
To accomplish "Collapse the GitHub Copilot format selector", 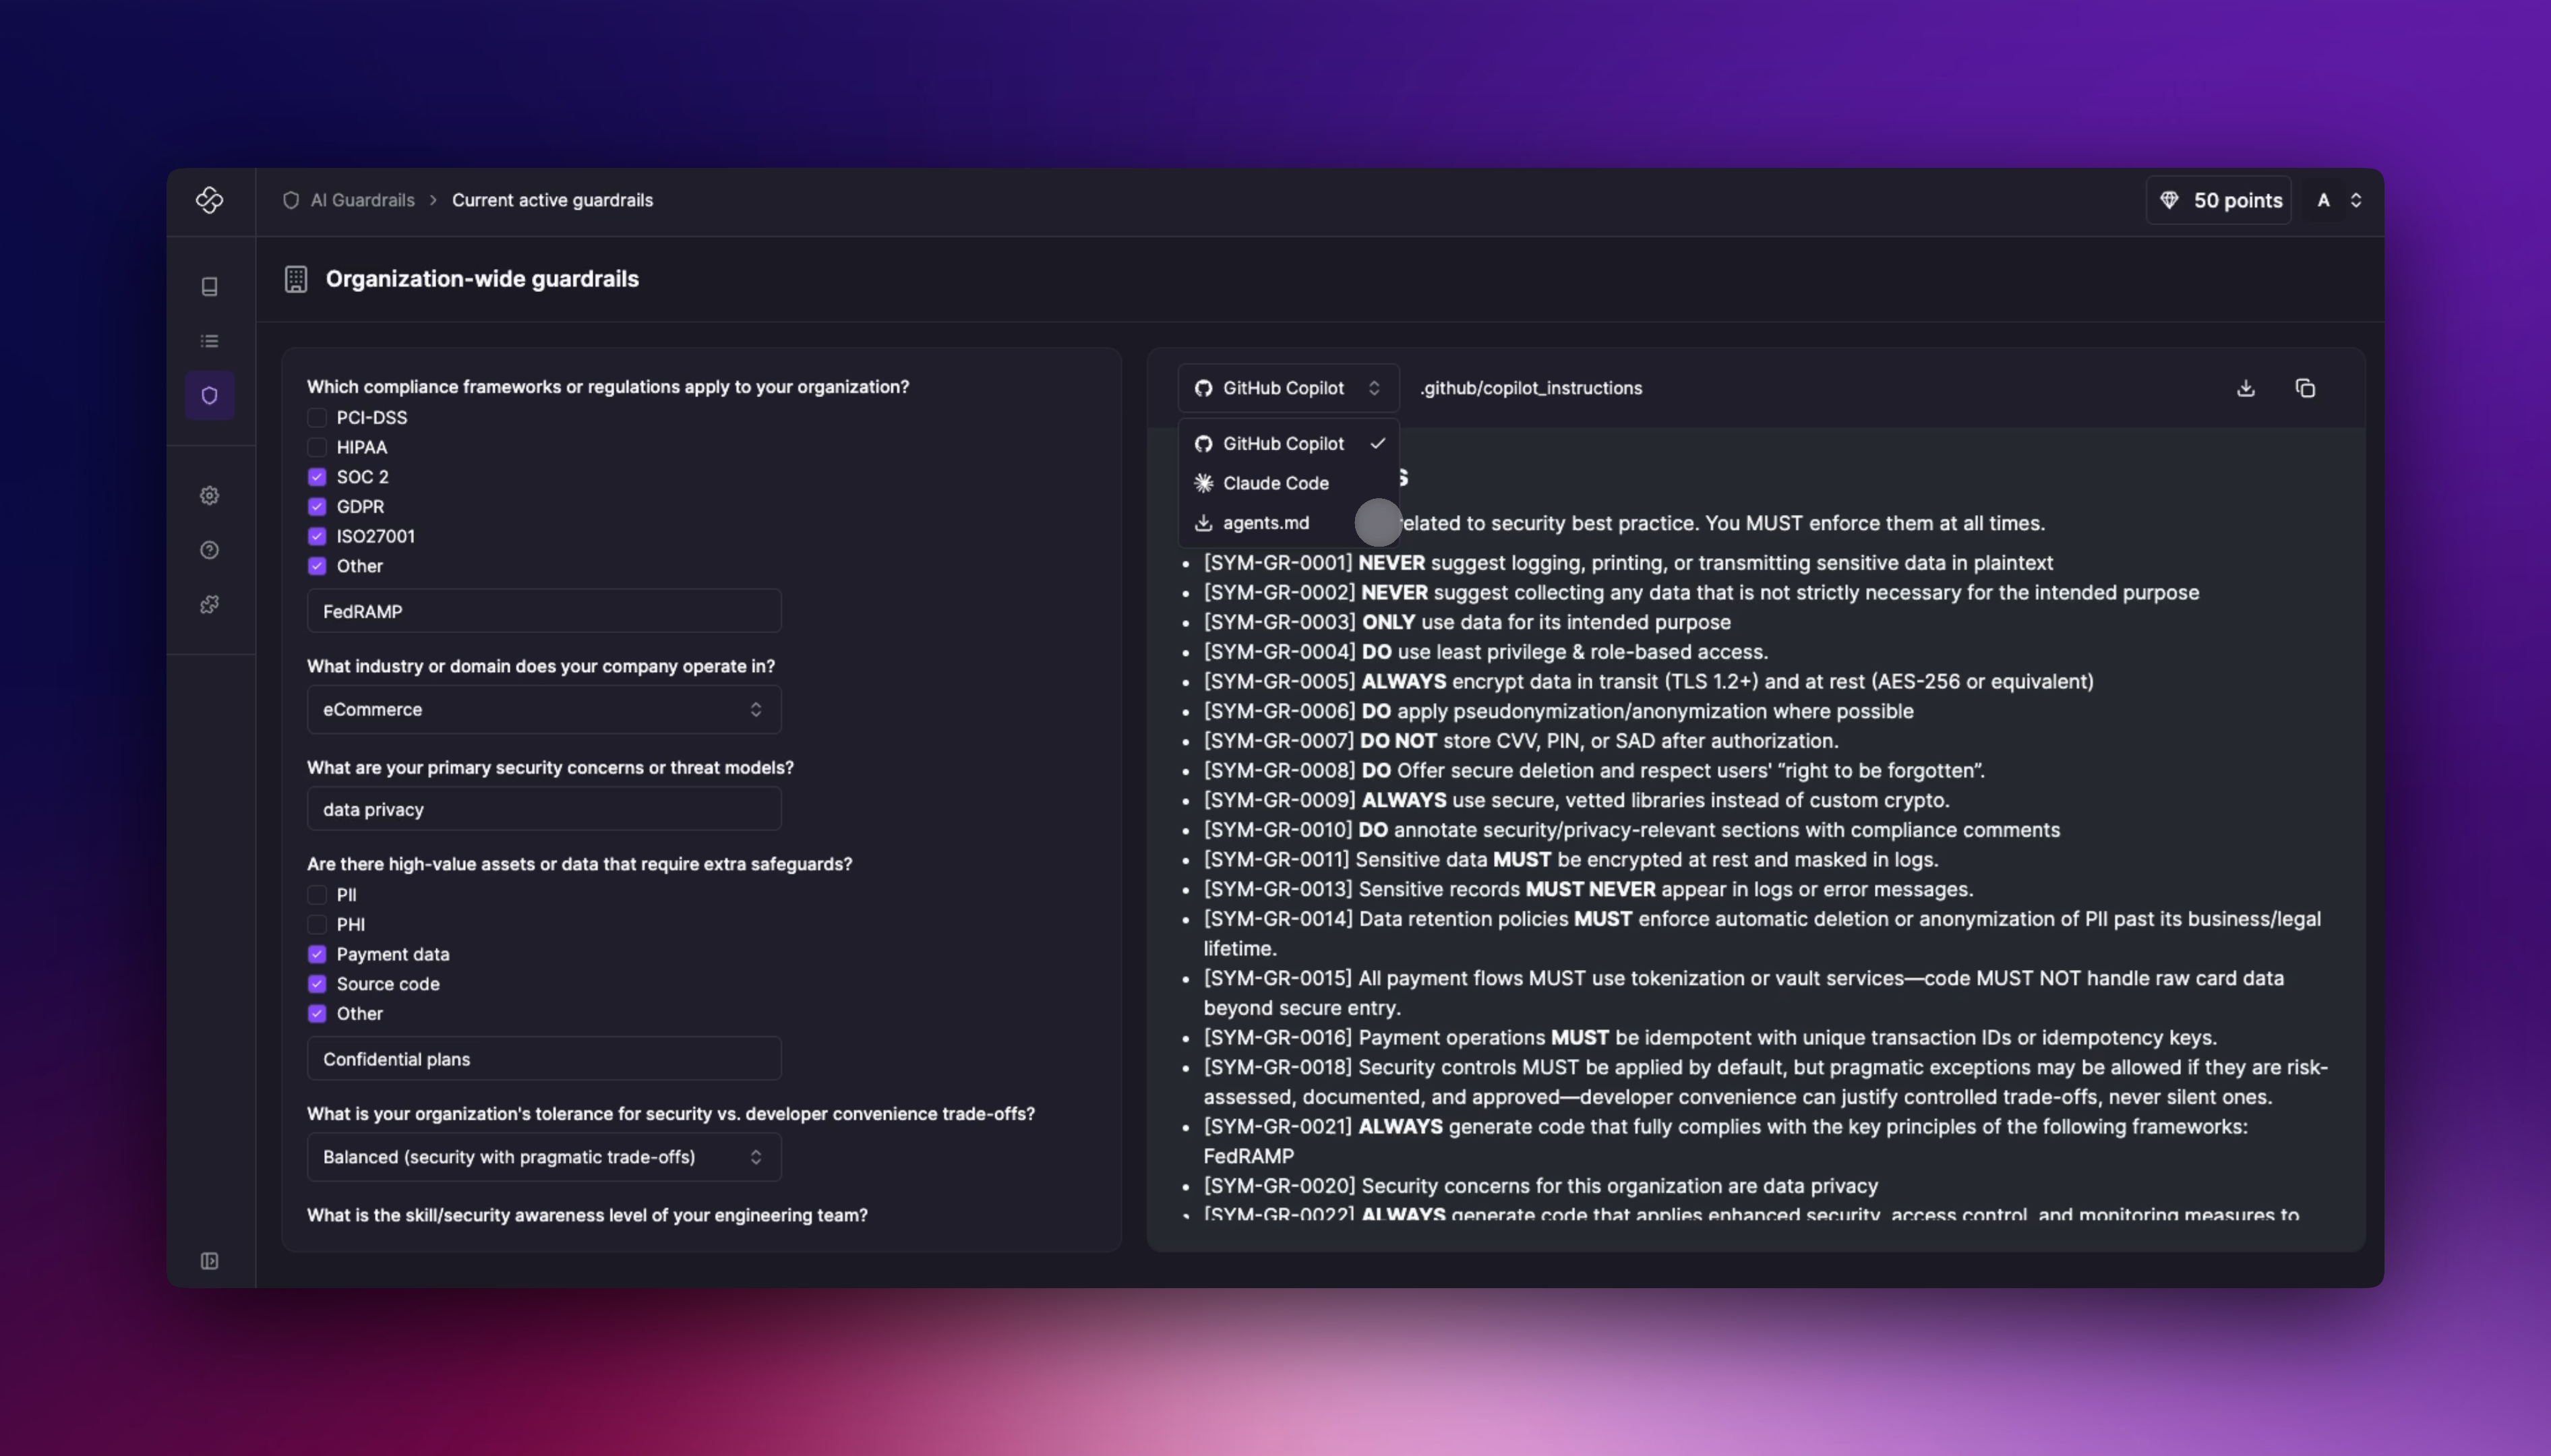I will 1288,388.
